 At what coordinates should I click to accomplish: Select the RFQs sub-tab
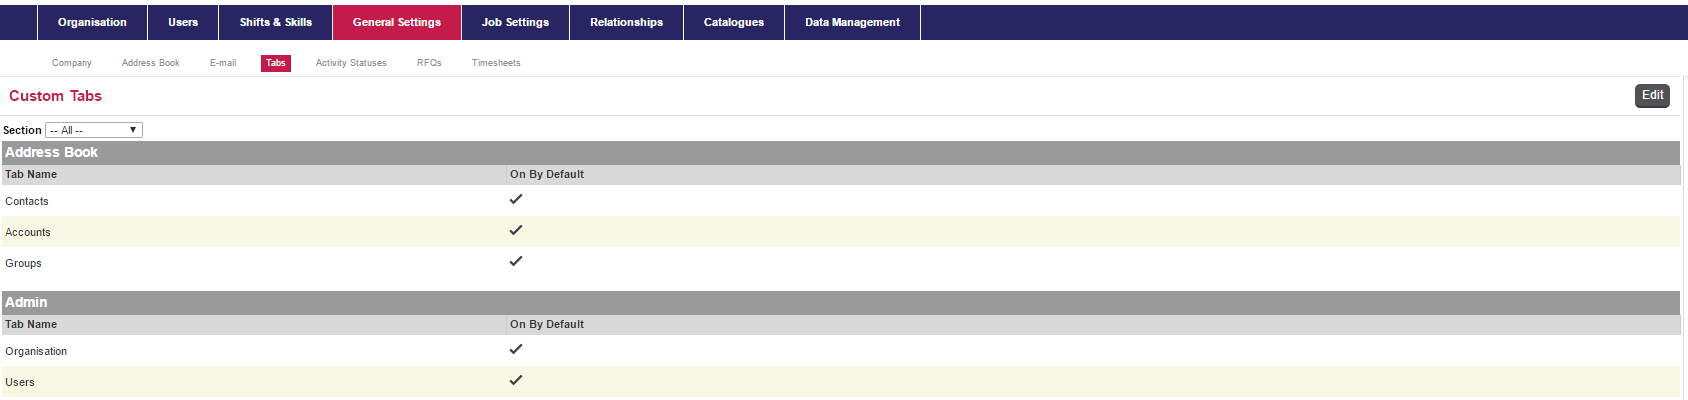429,63
